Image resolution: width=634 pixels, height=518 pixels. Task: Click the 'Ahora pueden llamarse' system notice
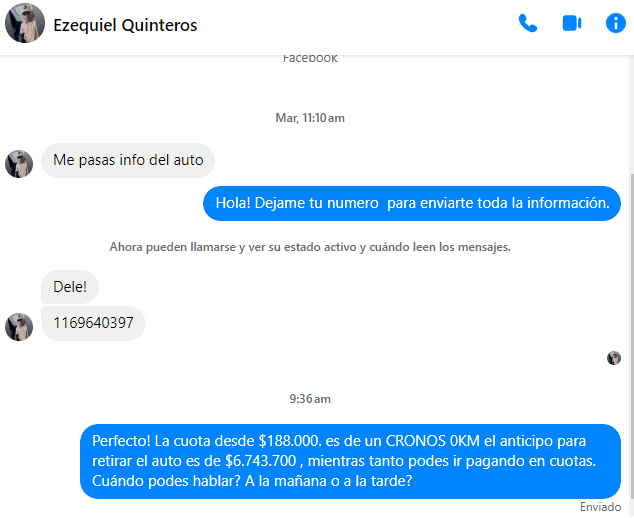click(x=310, y=247)
